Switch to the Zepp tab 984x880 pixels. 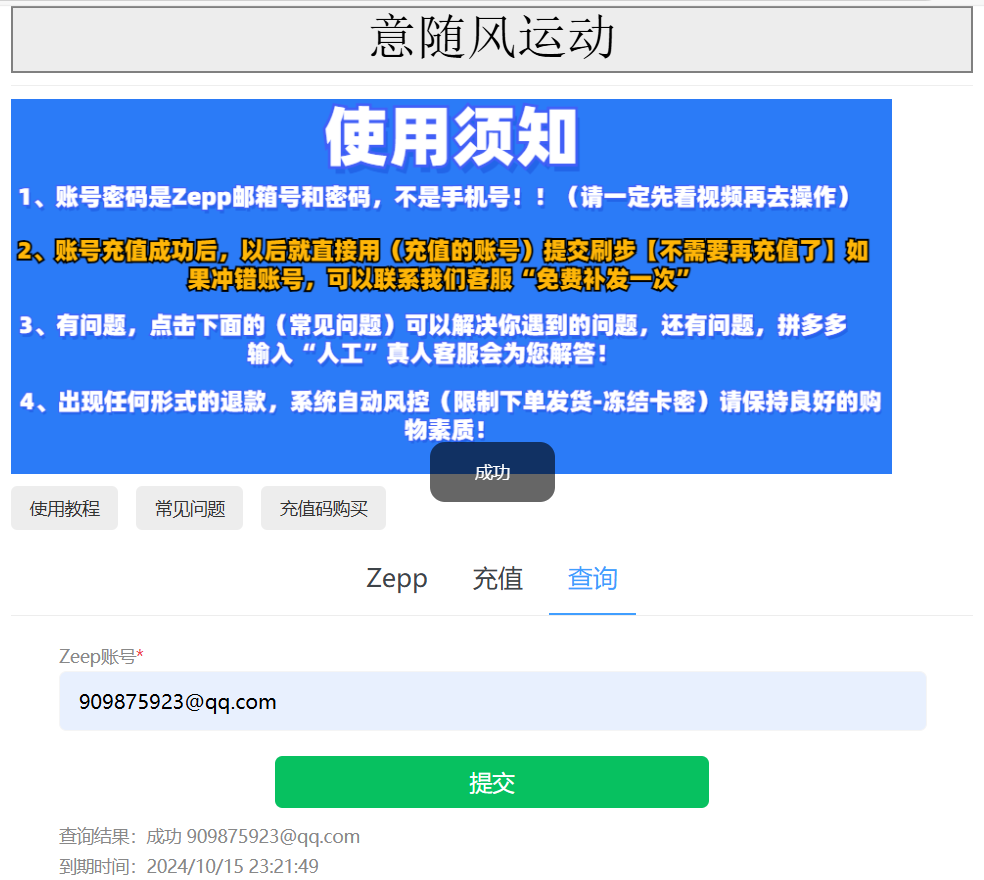397,578
